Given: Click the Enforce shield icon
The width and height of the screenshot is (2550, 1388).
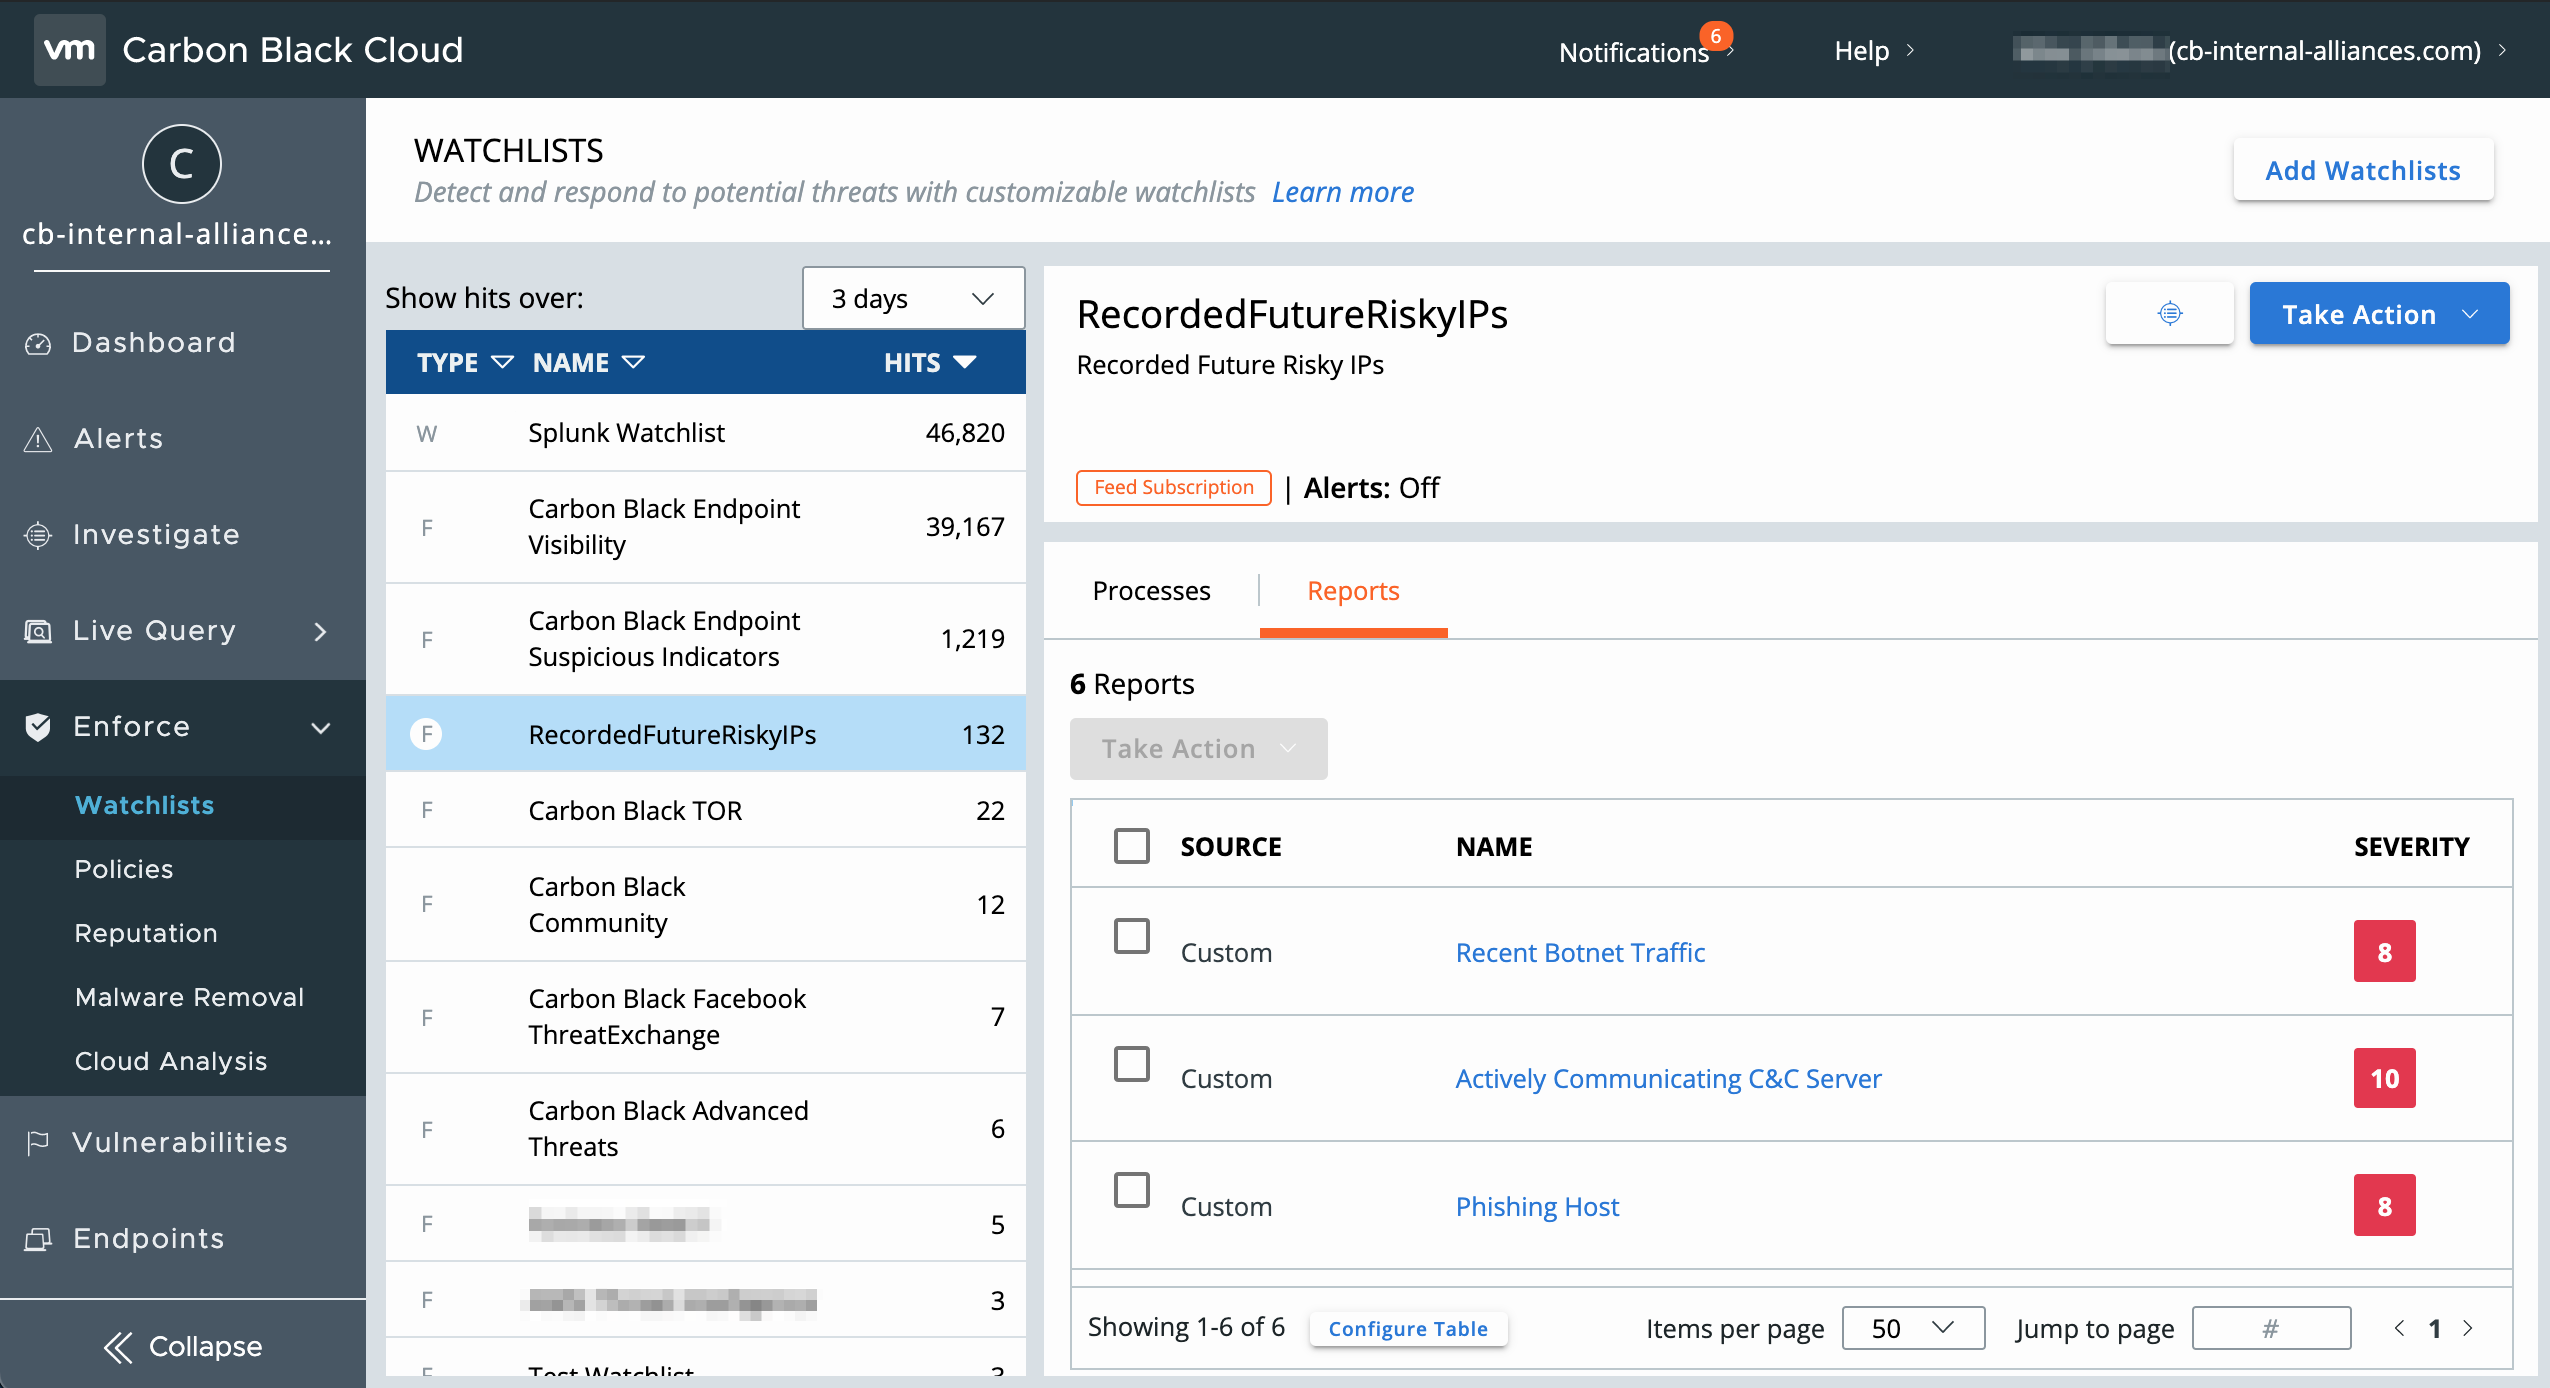Looking at the screenshot, I should 38,727.
